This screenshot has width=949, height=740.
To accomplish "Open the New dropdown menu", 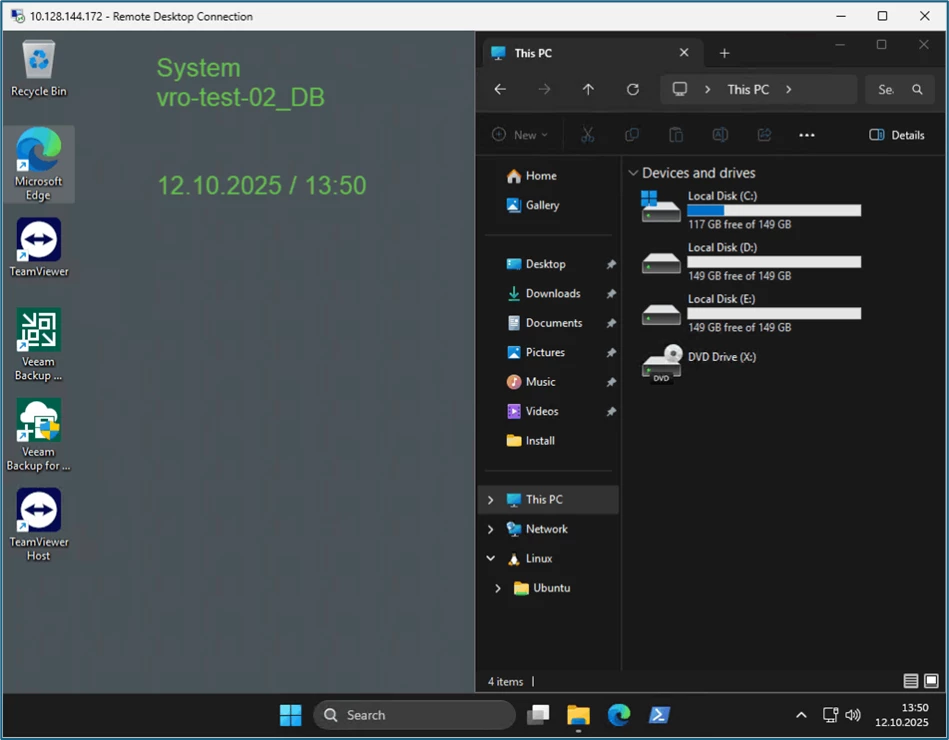I will coord(520,135).
